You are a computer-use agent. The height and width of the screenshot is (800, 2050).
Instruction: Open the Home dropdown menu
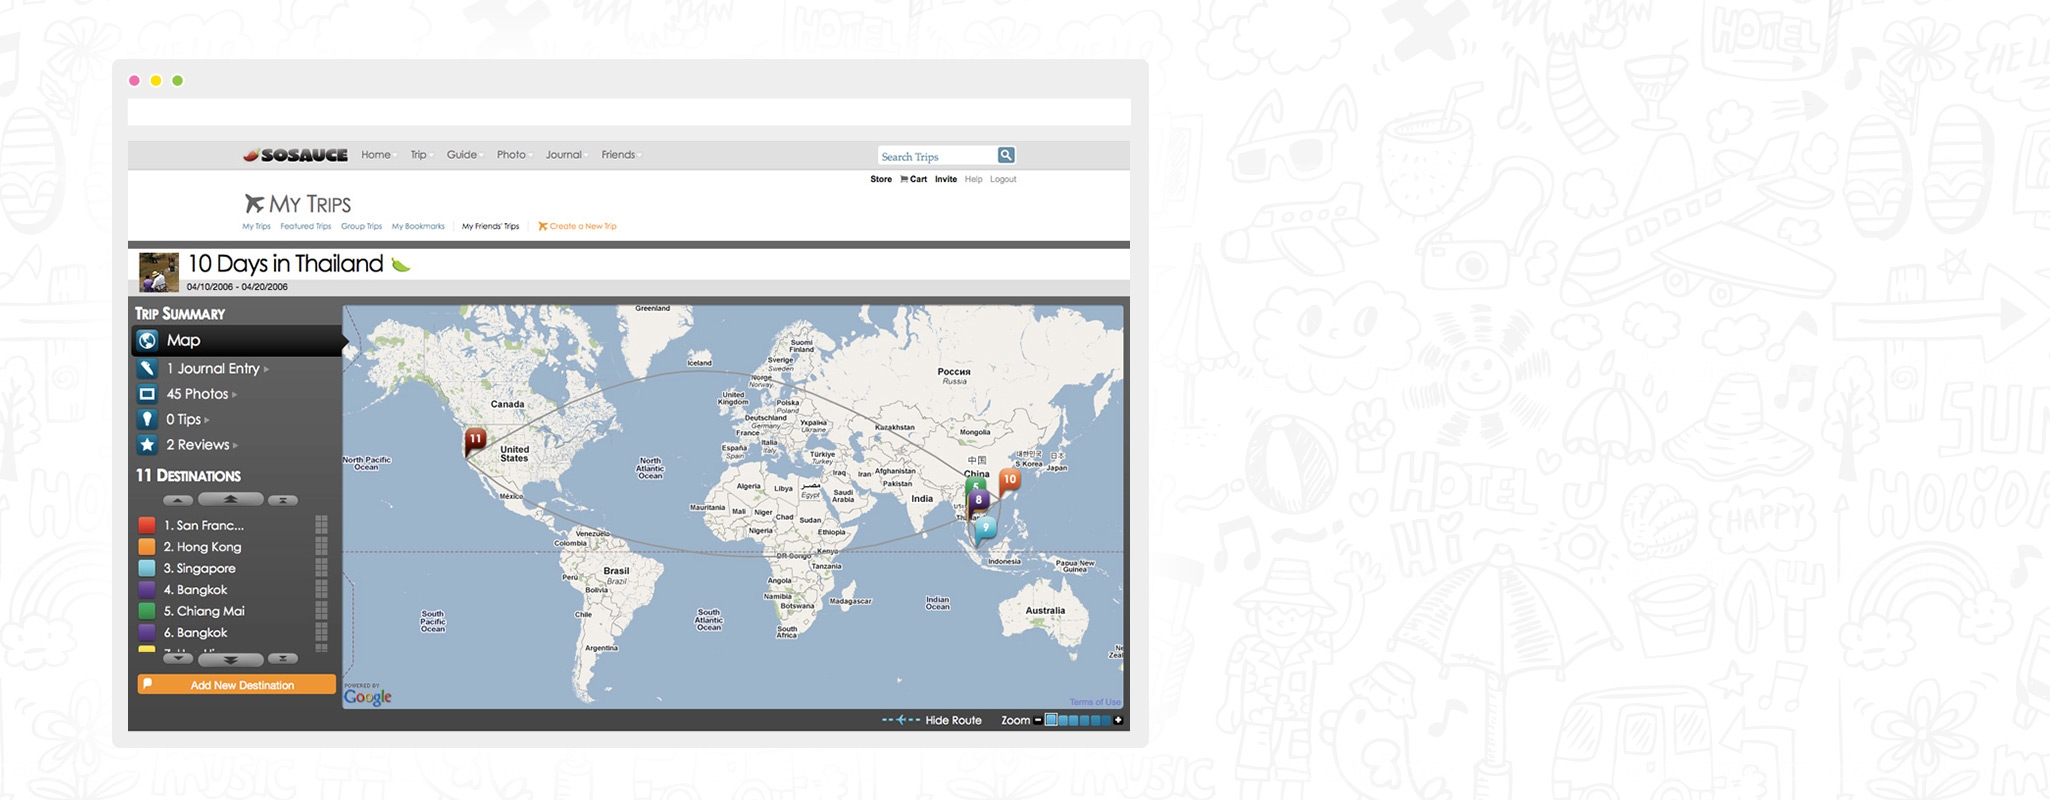click(378, 155)
